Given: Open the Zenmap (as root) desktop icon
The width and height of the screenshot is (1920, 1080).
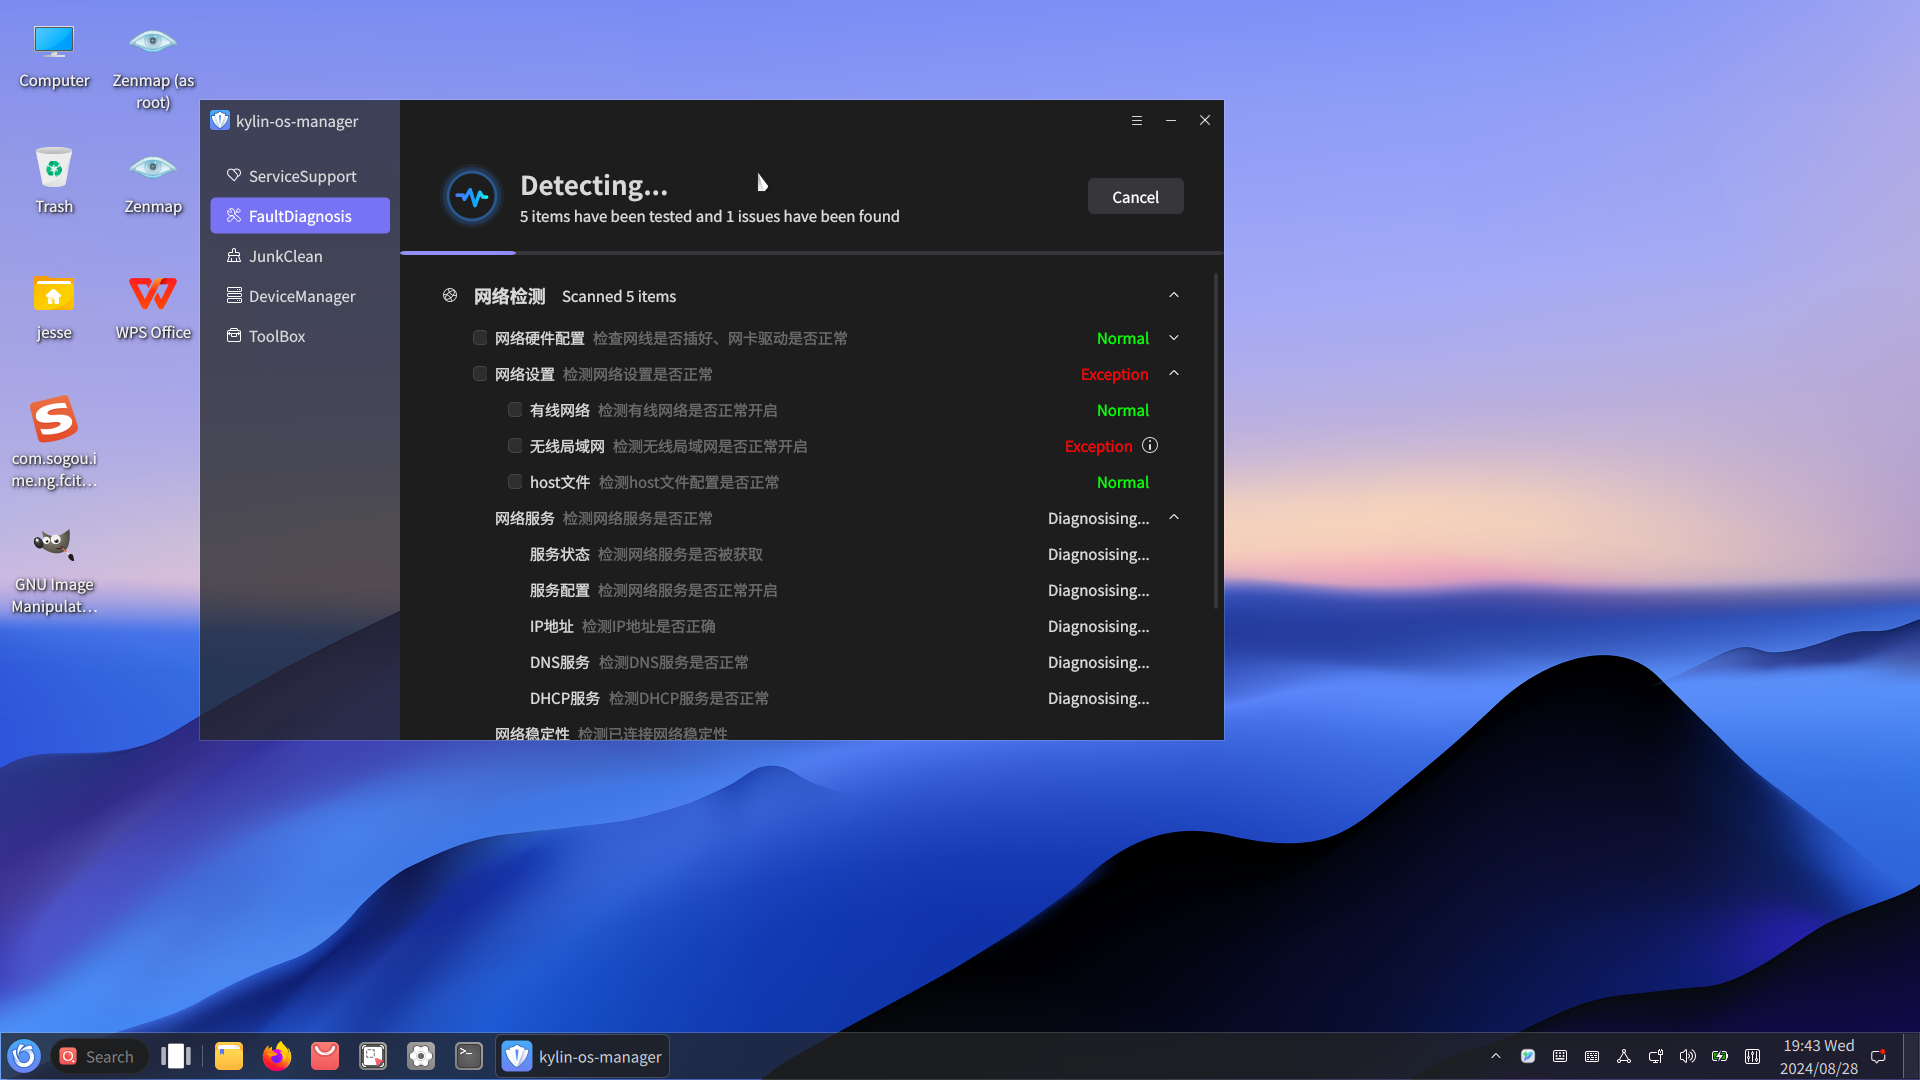Looking at the screenshot, I should (153, 66).
